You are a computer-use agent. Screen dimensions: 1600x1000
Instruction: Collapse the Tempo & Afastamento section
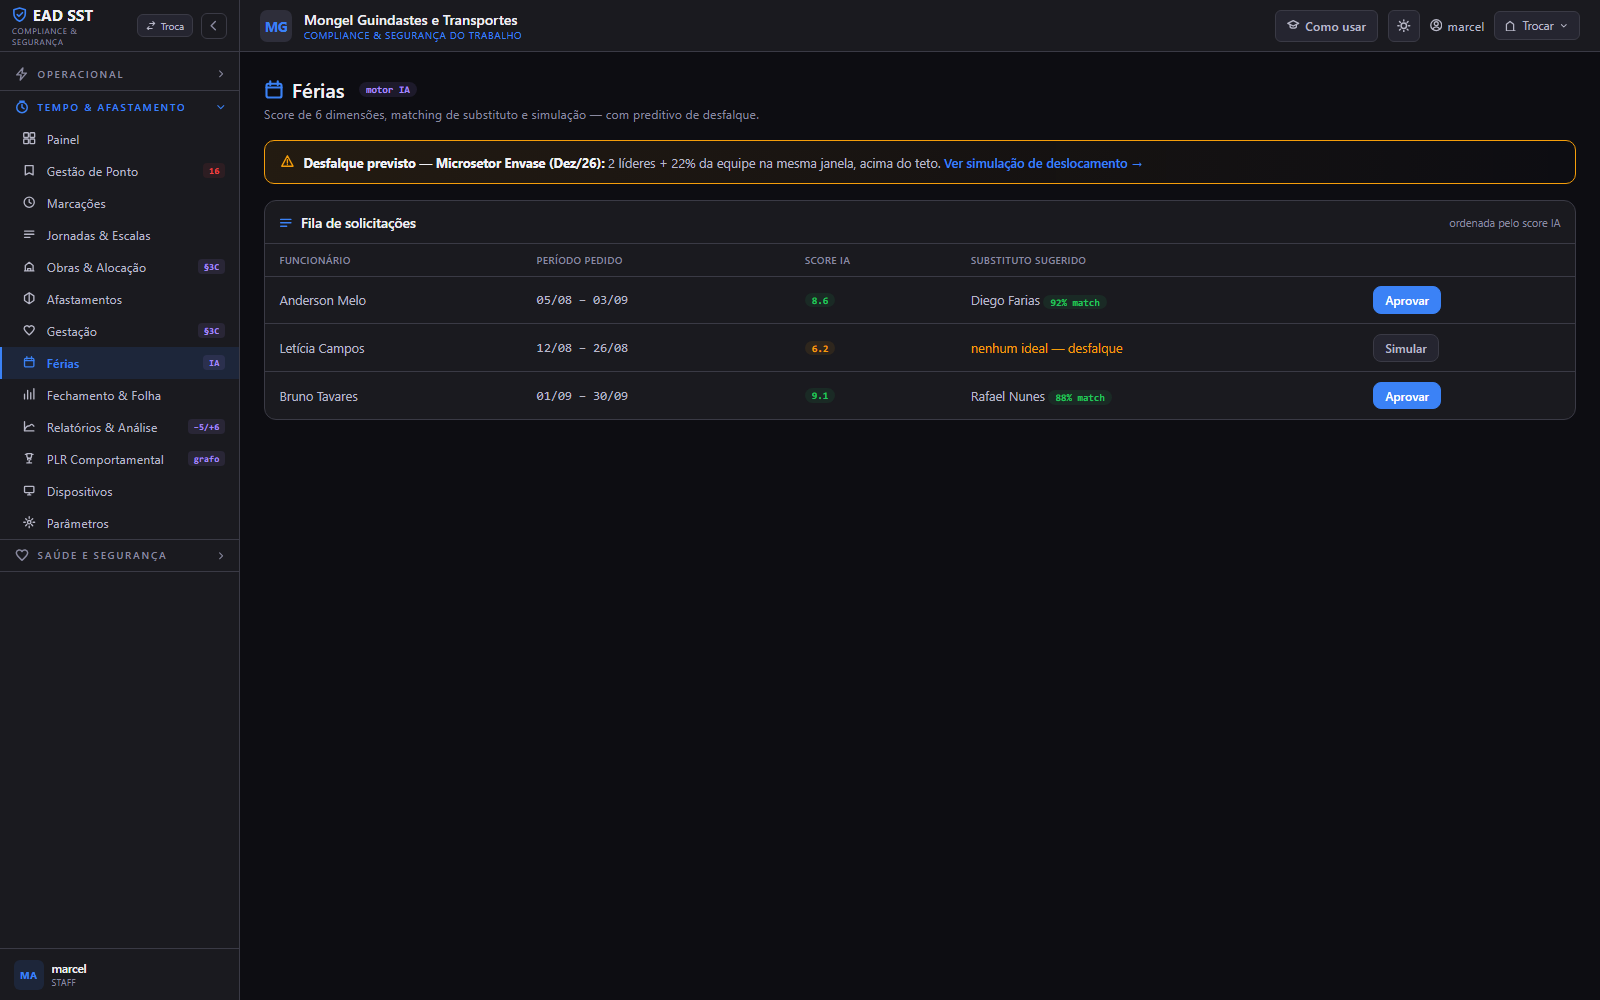(120, 107)
